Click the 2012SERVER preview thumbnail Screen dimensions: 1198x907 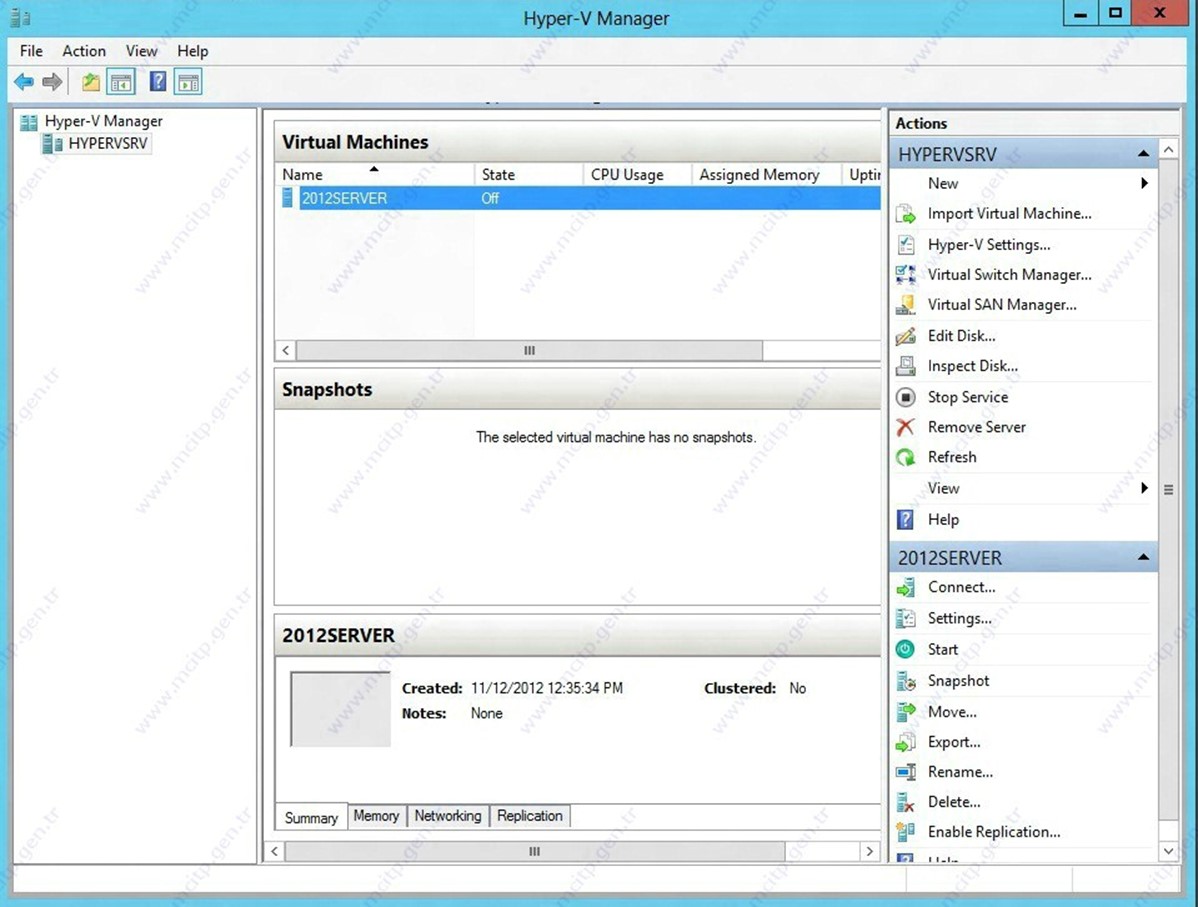tap(341, 709)
